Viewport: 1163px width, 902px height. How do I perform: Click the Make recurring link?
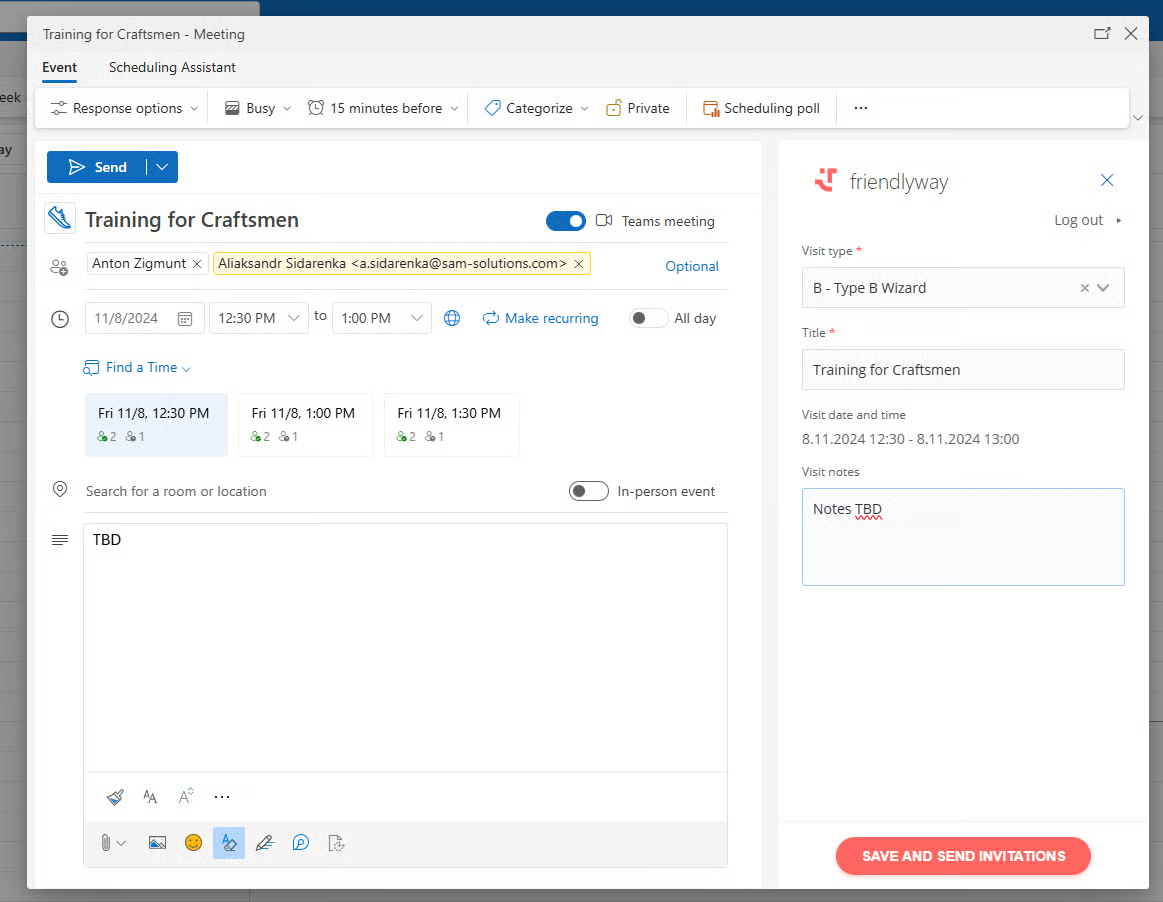(x=541, y=318)
